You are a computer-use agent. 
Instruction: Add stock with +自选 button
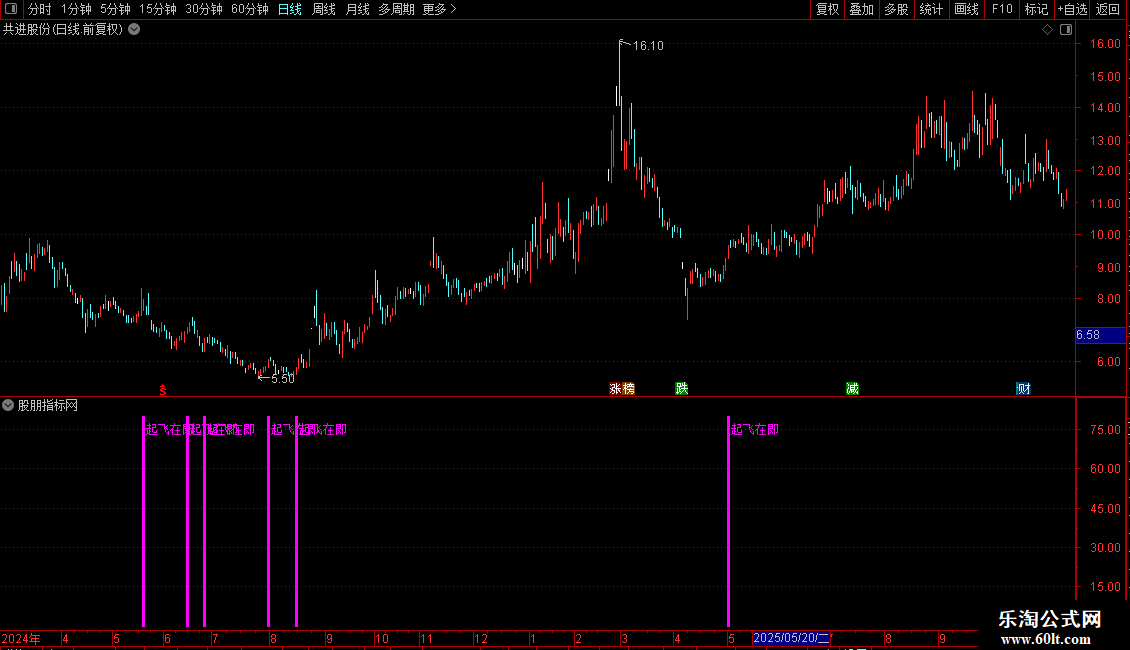[1072, 9]
